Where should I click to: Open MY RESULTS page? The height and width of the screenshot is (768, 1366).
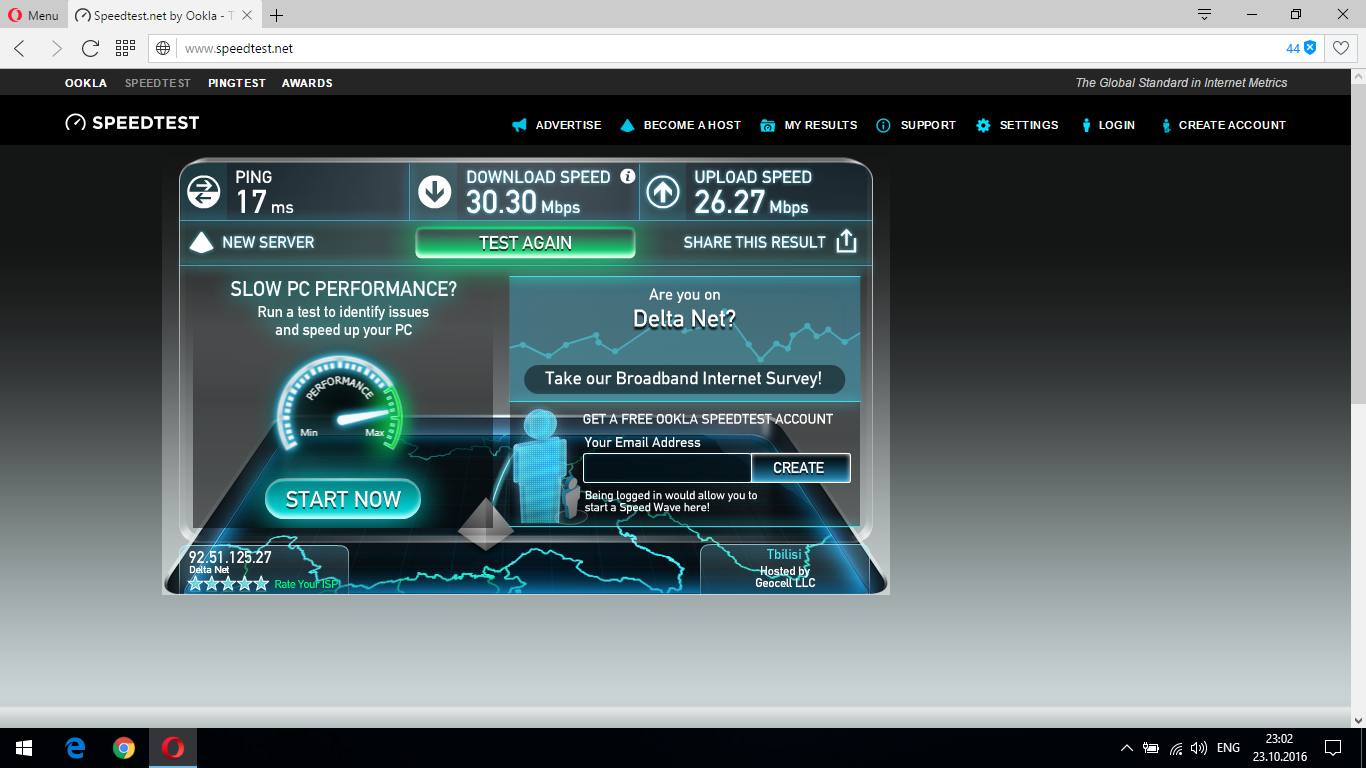[x=809, y=125]
